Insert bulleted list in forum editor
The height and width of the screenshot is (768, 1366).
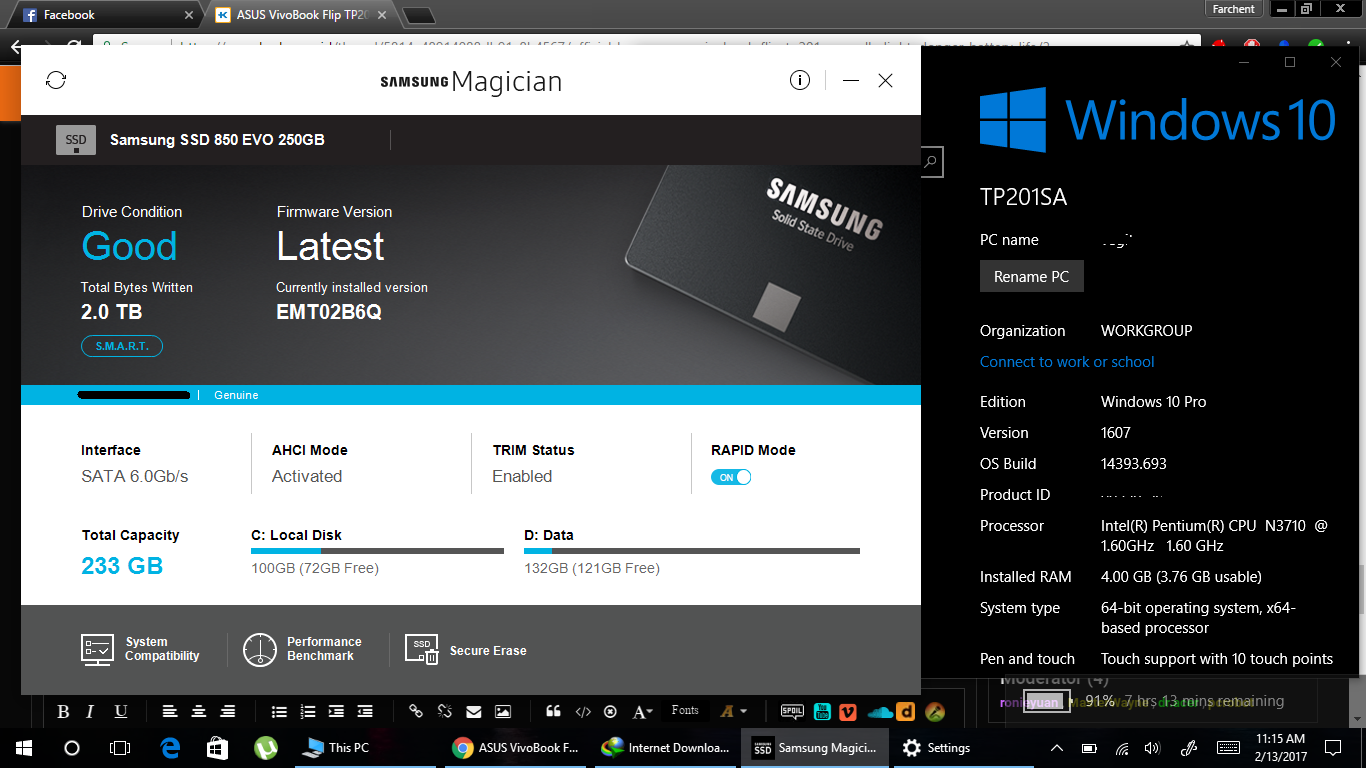tap(279, 712)
